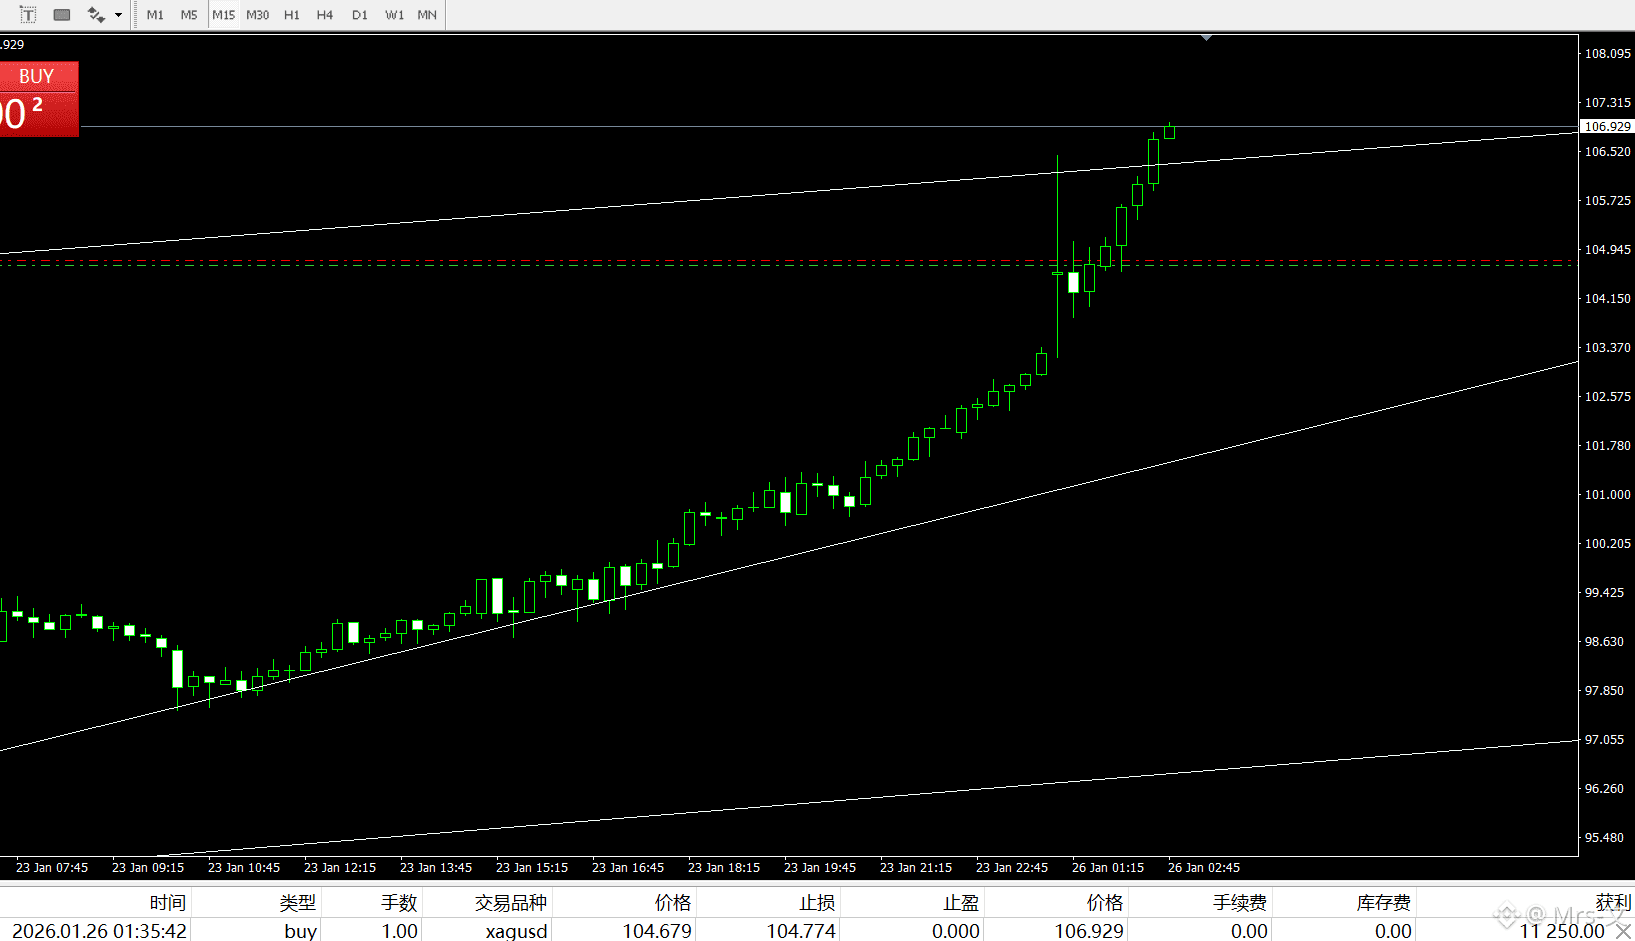Switch chart to MN monthly timeframe

[426, 14]
